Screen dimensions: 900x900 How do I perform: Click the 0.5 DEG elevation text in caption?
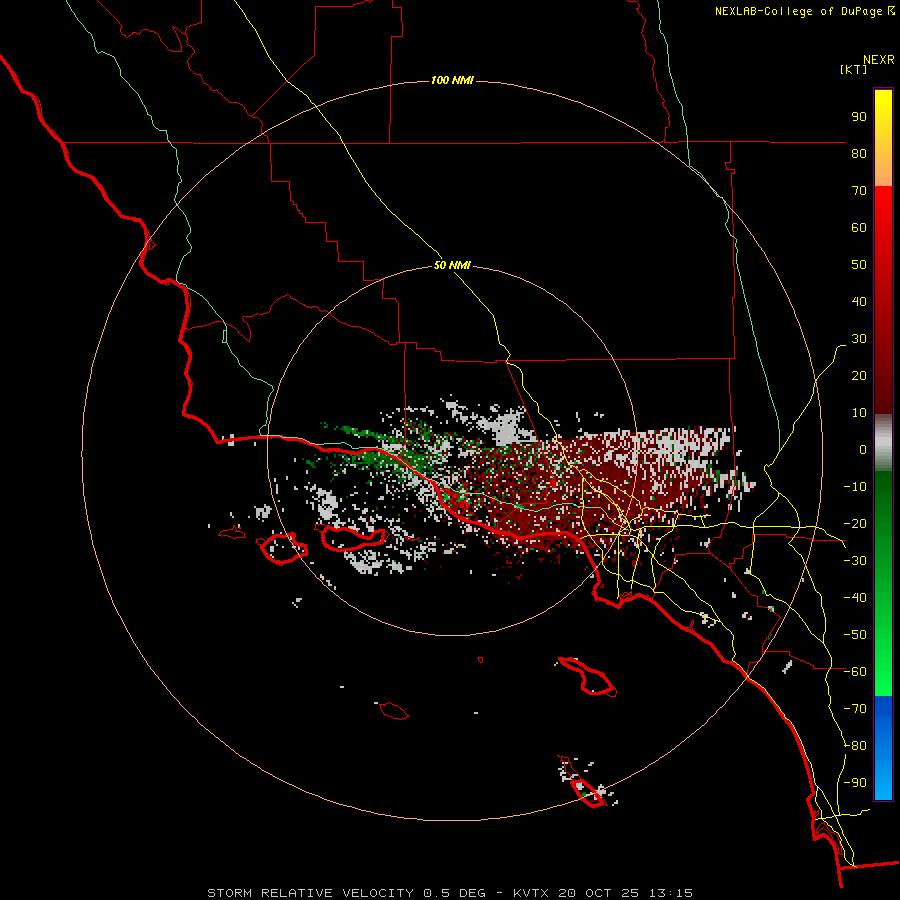pyautogui.click(x=454, y=893)
